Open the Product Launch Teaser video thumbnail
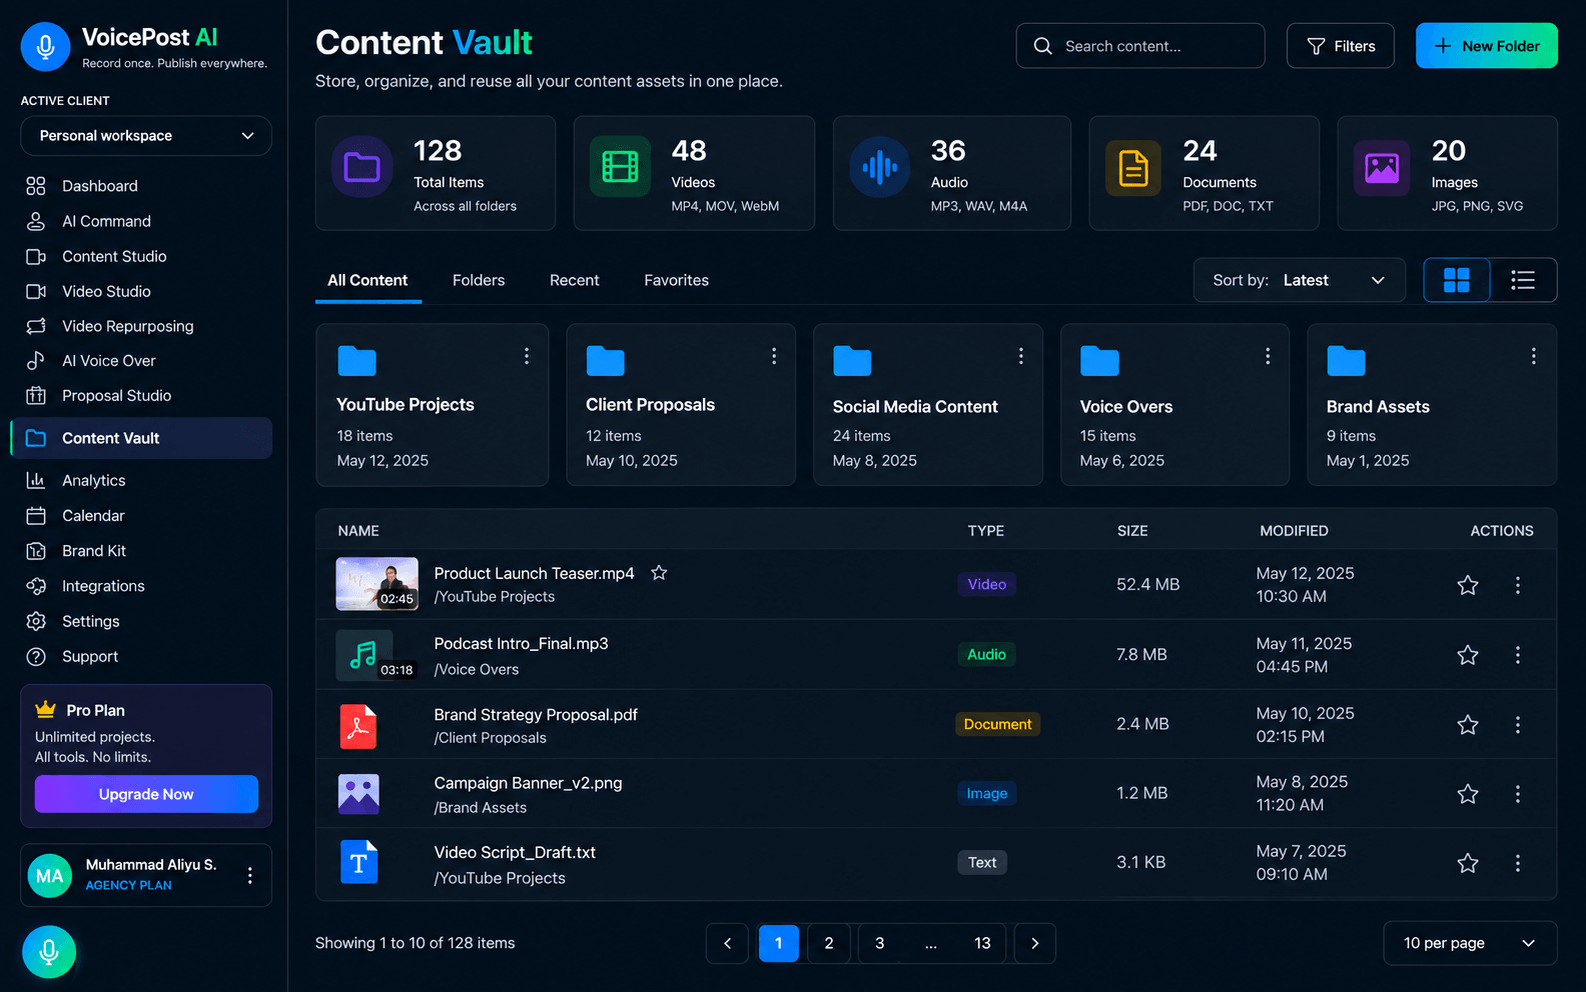Viewport: 1586px width, 992px height. [377, 584]
